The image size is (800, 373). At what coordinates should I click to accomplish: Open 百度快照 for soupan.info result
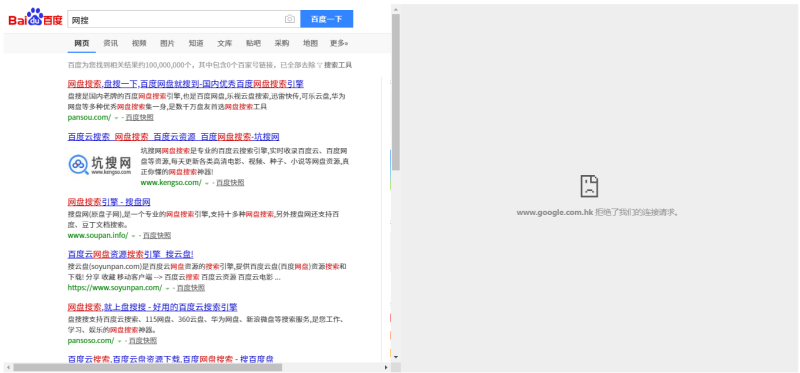click(x=157, y=235)
